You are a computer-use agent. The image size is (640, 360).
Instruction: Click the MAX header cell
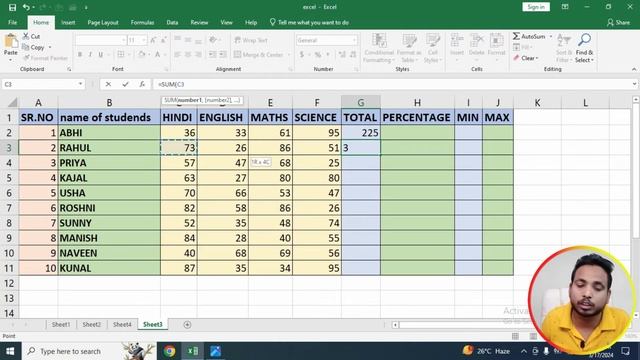coord(498,118)
